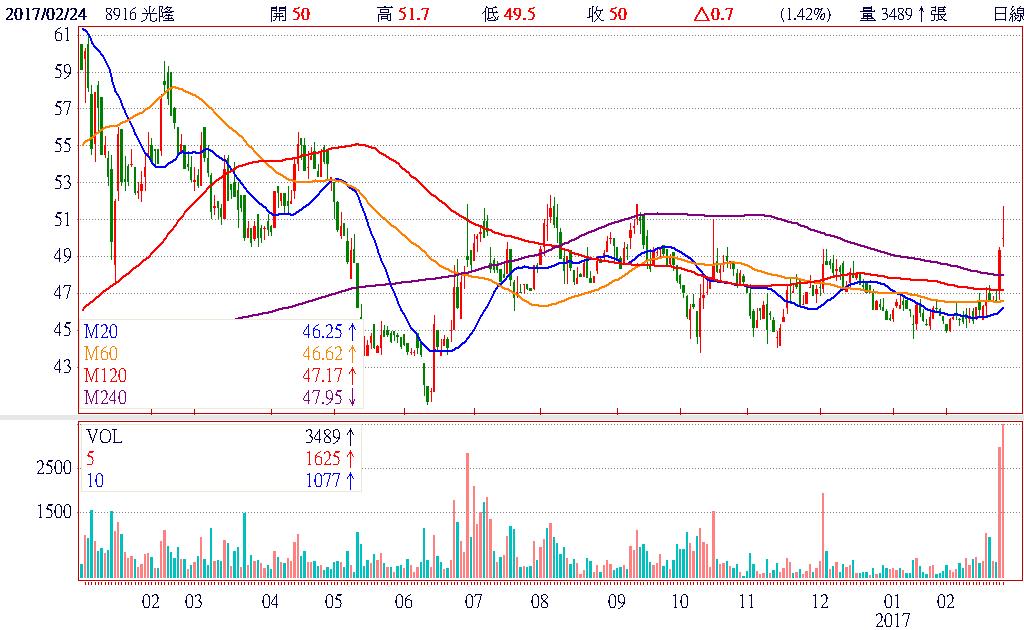Click the 07 month label on time axis
The height and width of the screenshot is (630, 1024).
pos(473,601)
